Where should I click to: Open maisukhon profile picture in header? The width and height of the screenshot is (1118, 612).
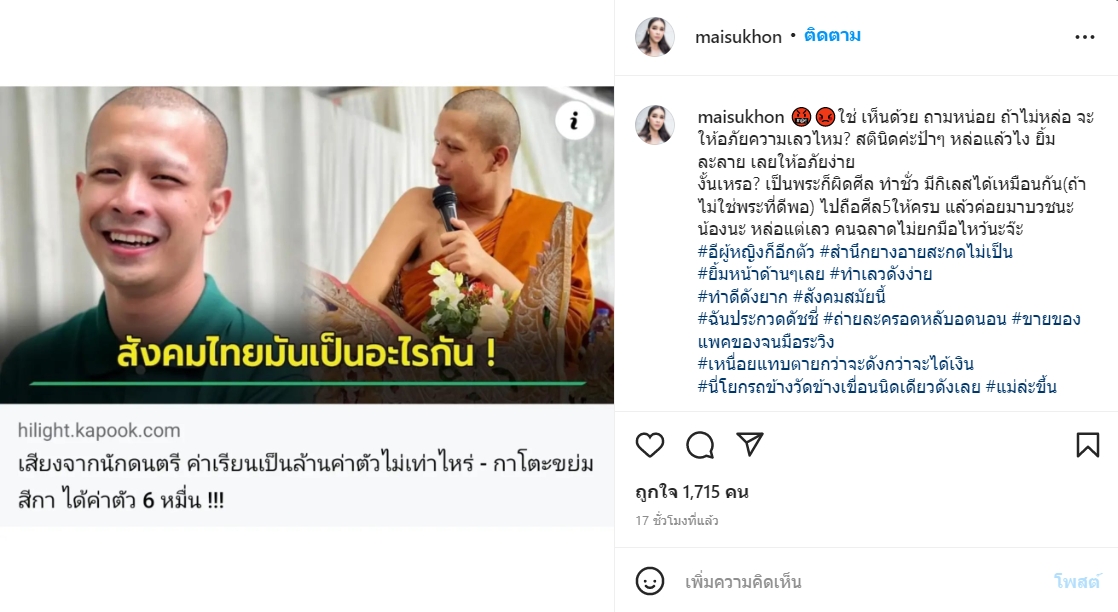(655, 36)
